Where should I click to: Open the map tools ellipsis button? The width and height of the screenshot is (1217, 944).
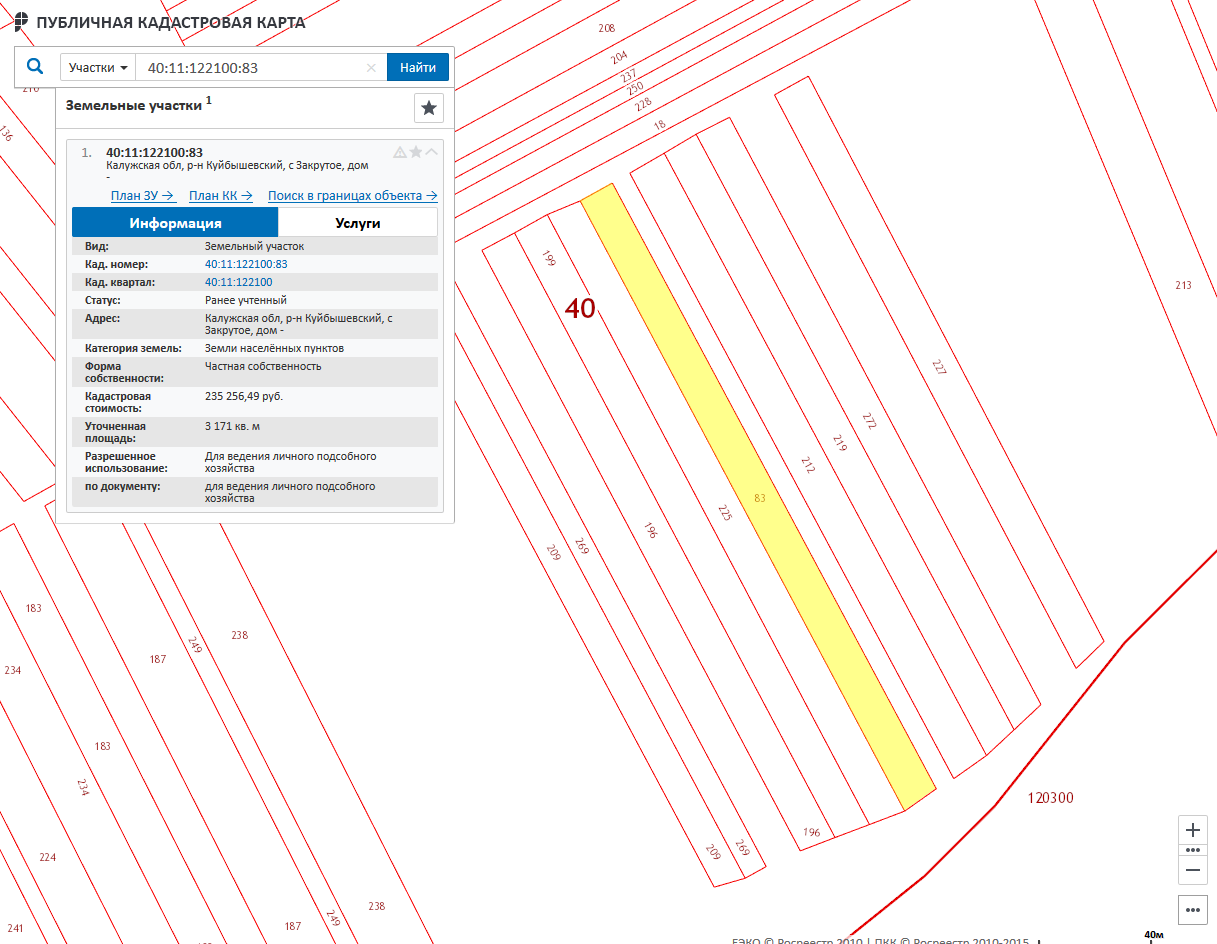(1192, 910)
